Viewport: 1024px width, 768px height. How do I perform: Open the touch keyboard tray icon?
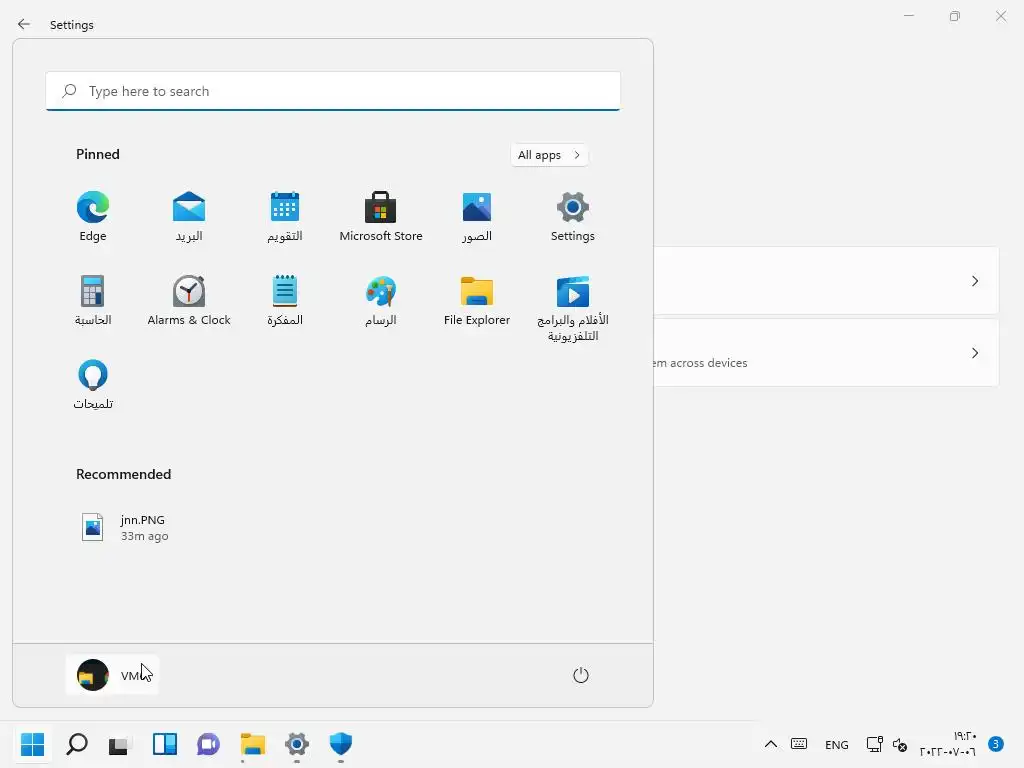[799, 744]
